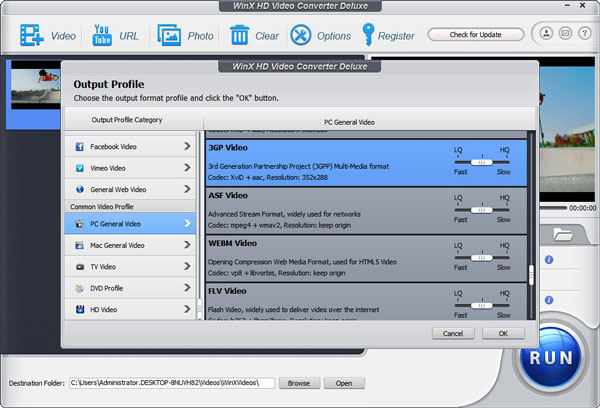Click the upper blue info icon

point(549,260)
